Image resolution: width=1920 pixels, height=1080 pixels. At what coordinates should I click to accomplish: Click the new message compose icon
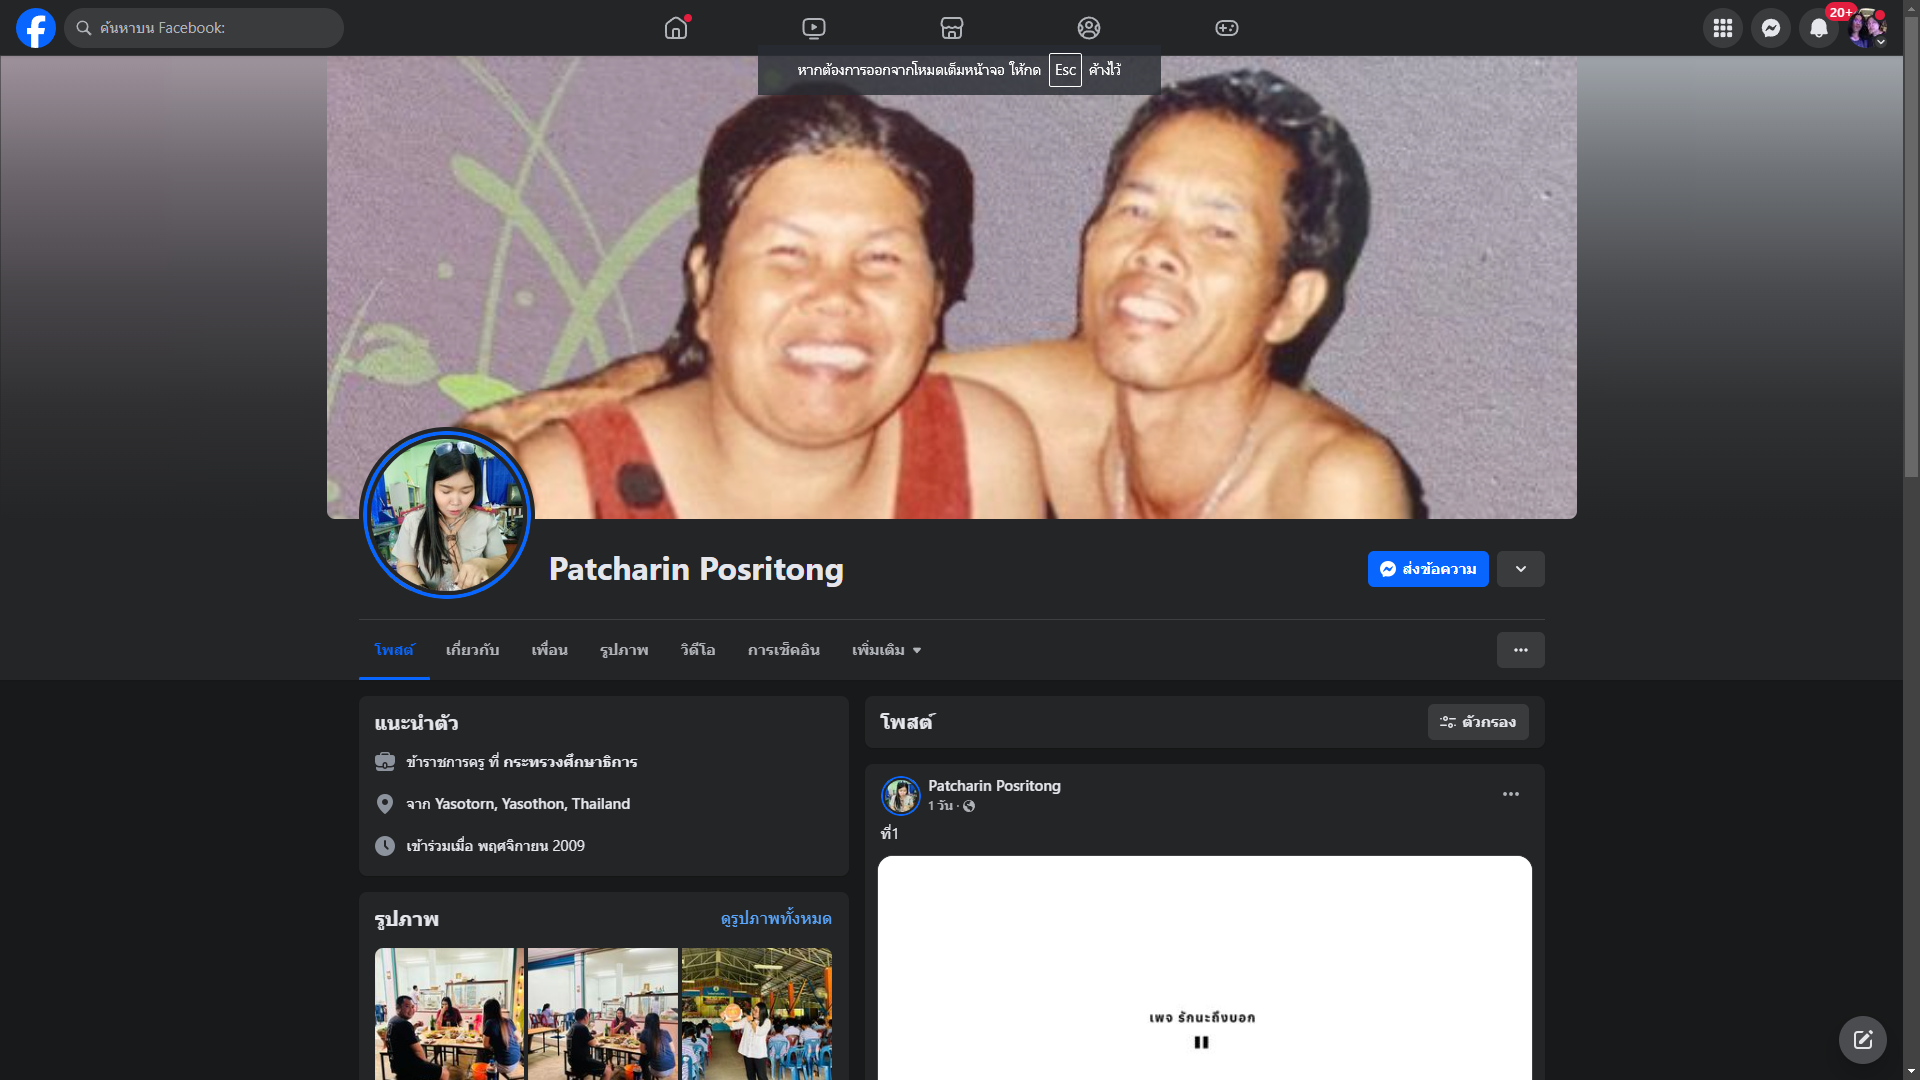tap(1862, 1040)
